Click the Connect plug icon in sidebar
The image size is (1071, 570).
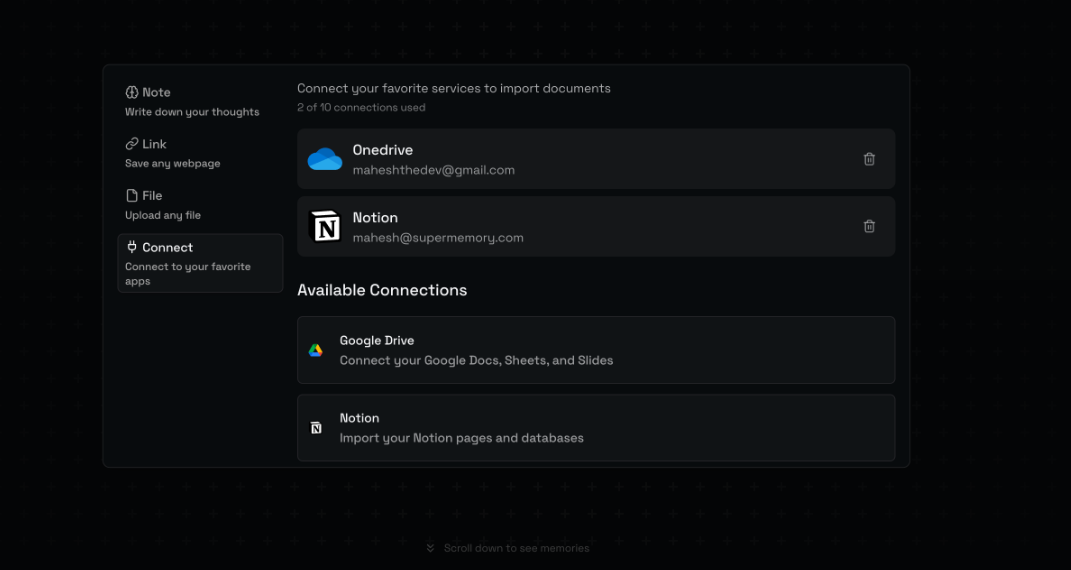coord(132,247)
